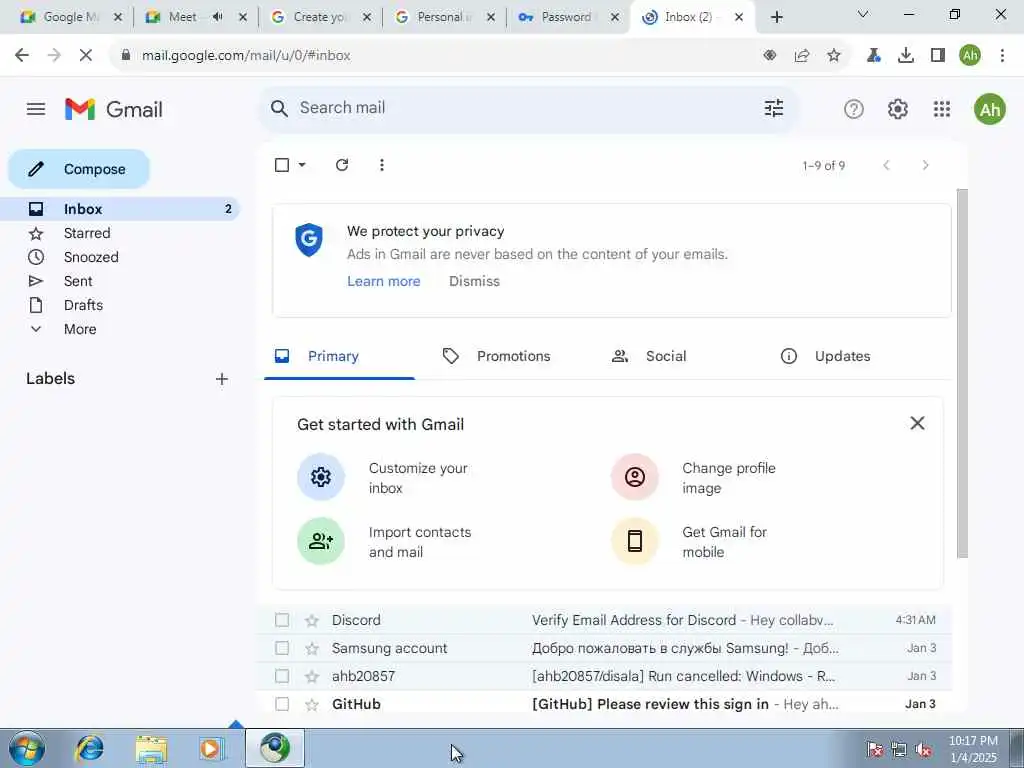1024x768 pixels.
Task: Select the GitHub email checkbox
Action: [282, 704]
